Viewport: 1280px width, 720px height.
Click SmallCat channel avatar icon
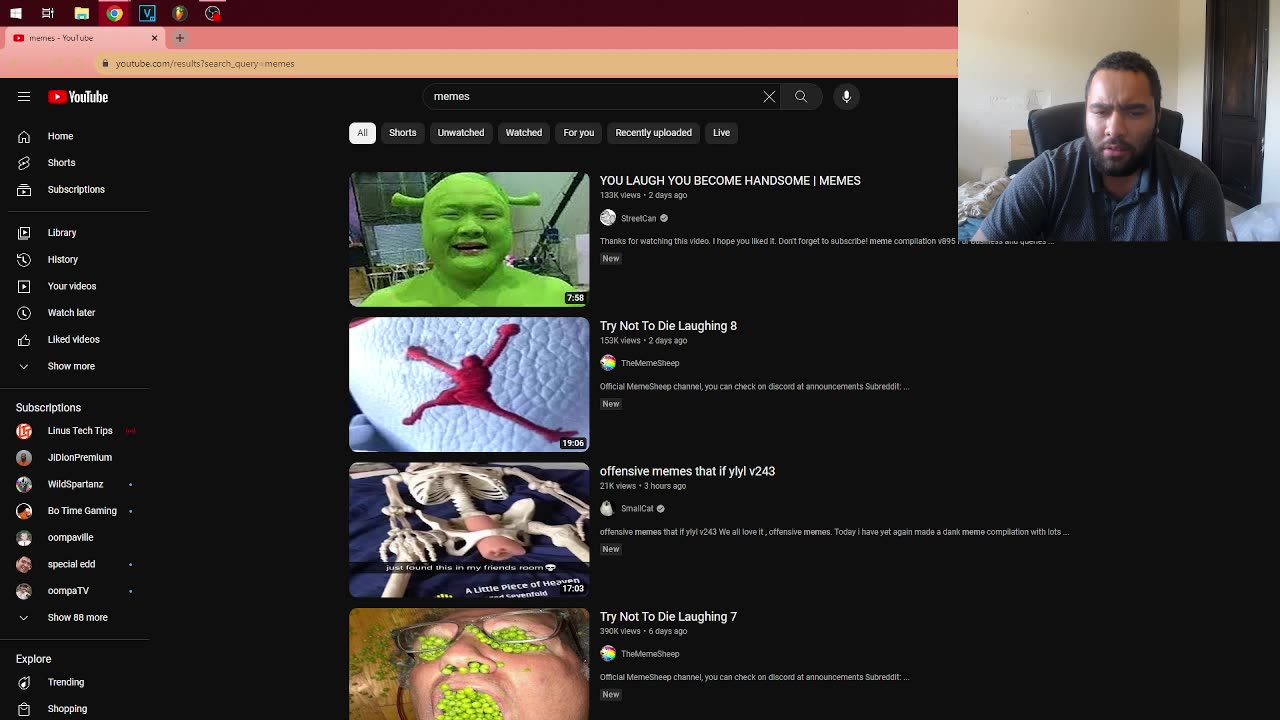point(608,508)
